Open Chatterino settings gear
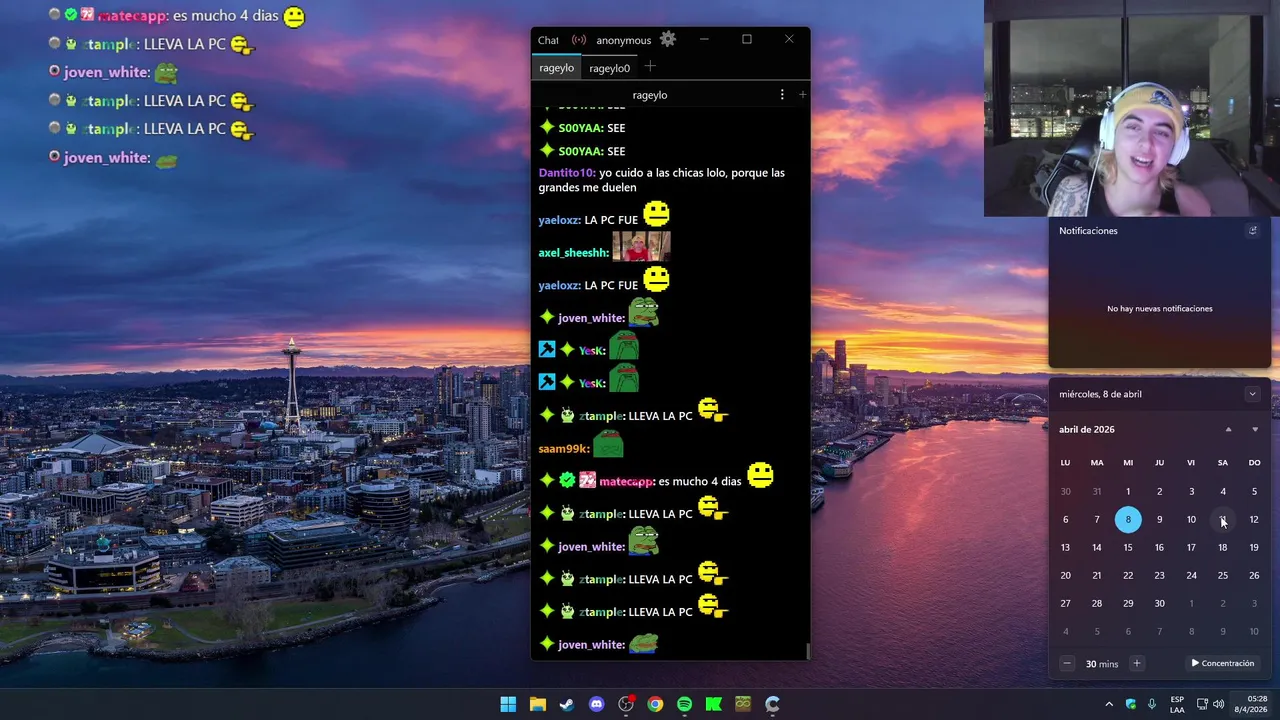Viewport: 1280px width, 720px height. 668,39
